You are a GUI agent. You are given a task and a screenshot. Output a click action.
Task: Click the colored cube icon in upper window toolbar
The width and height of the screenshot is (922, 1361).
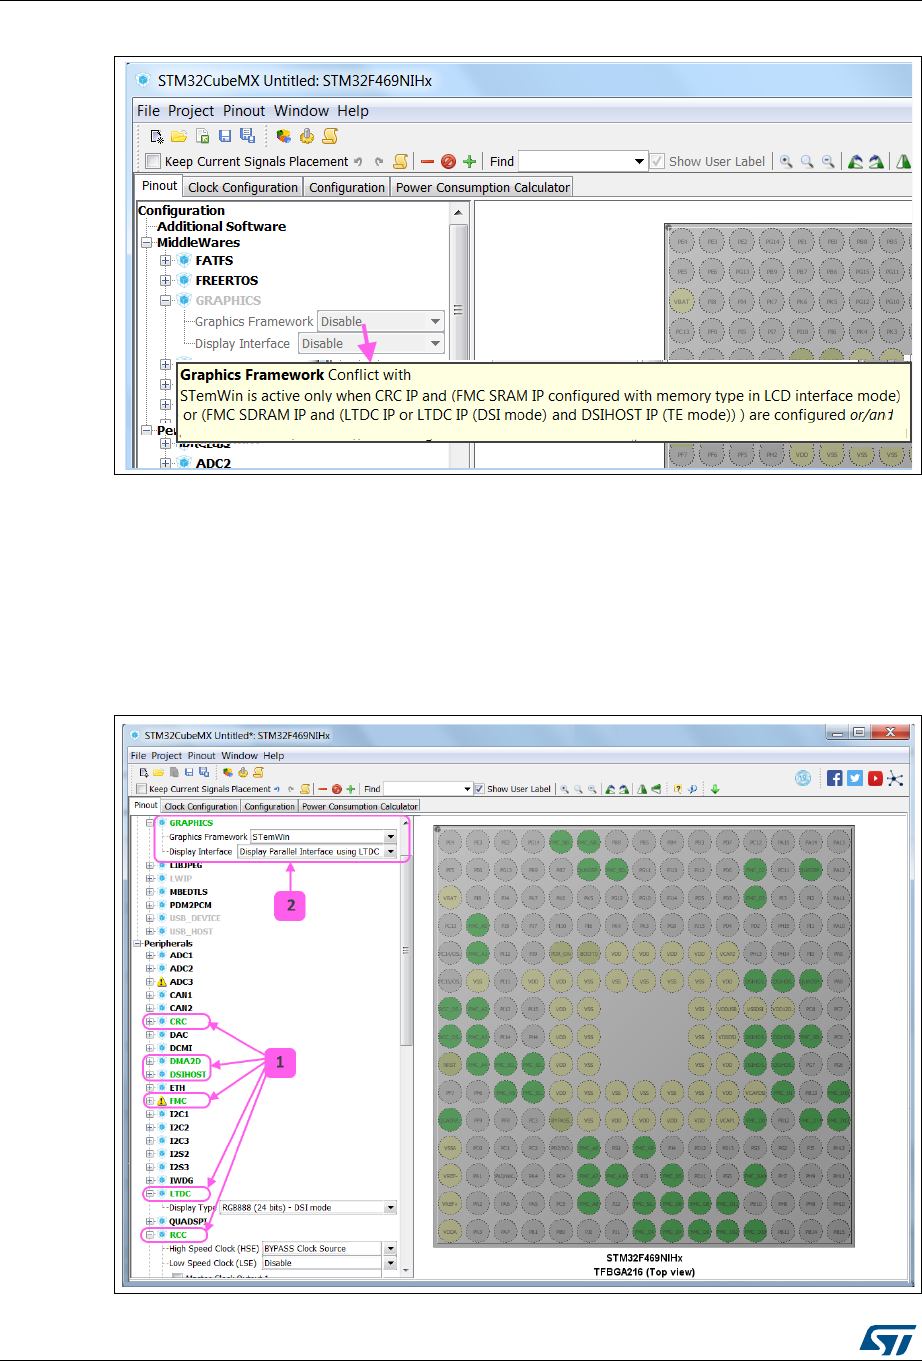tap(284, 136)
